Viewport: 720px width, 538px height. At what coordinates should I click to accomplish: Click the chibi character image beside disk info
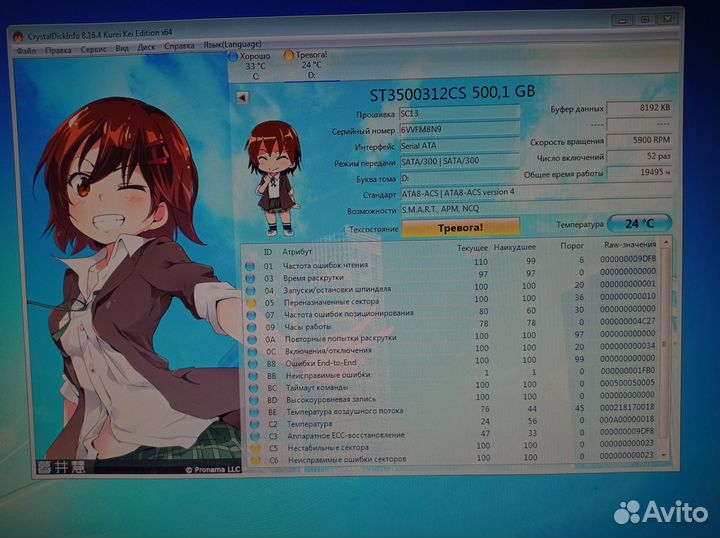coord(273,179)
